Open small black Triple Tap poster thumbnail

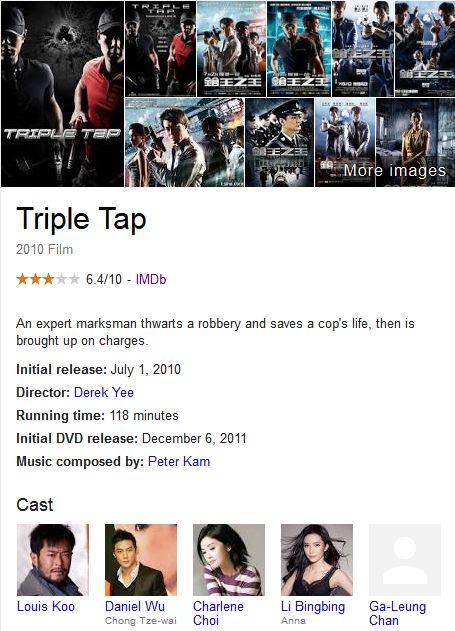pyautogui.click(x=161, y=49)
